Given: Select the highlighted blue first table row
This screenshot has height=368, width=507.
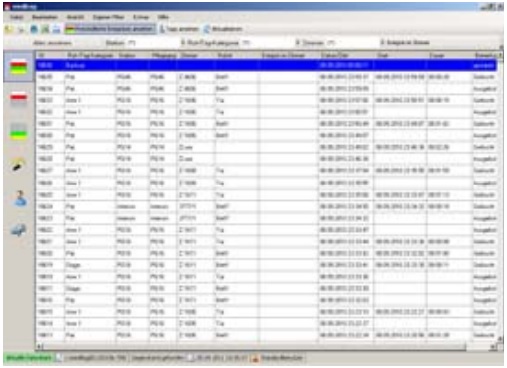Looking at the screenshot, I should click(x=266, y=65).
